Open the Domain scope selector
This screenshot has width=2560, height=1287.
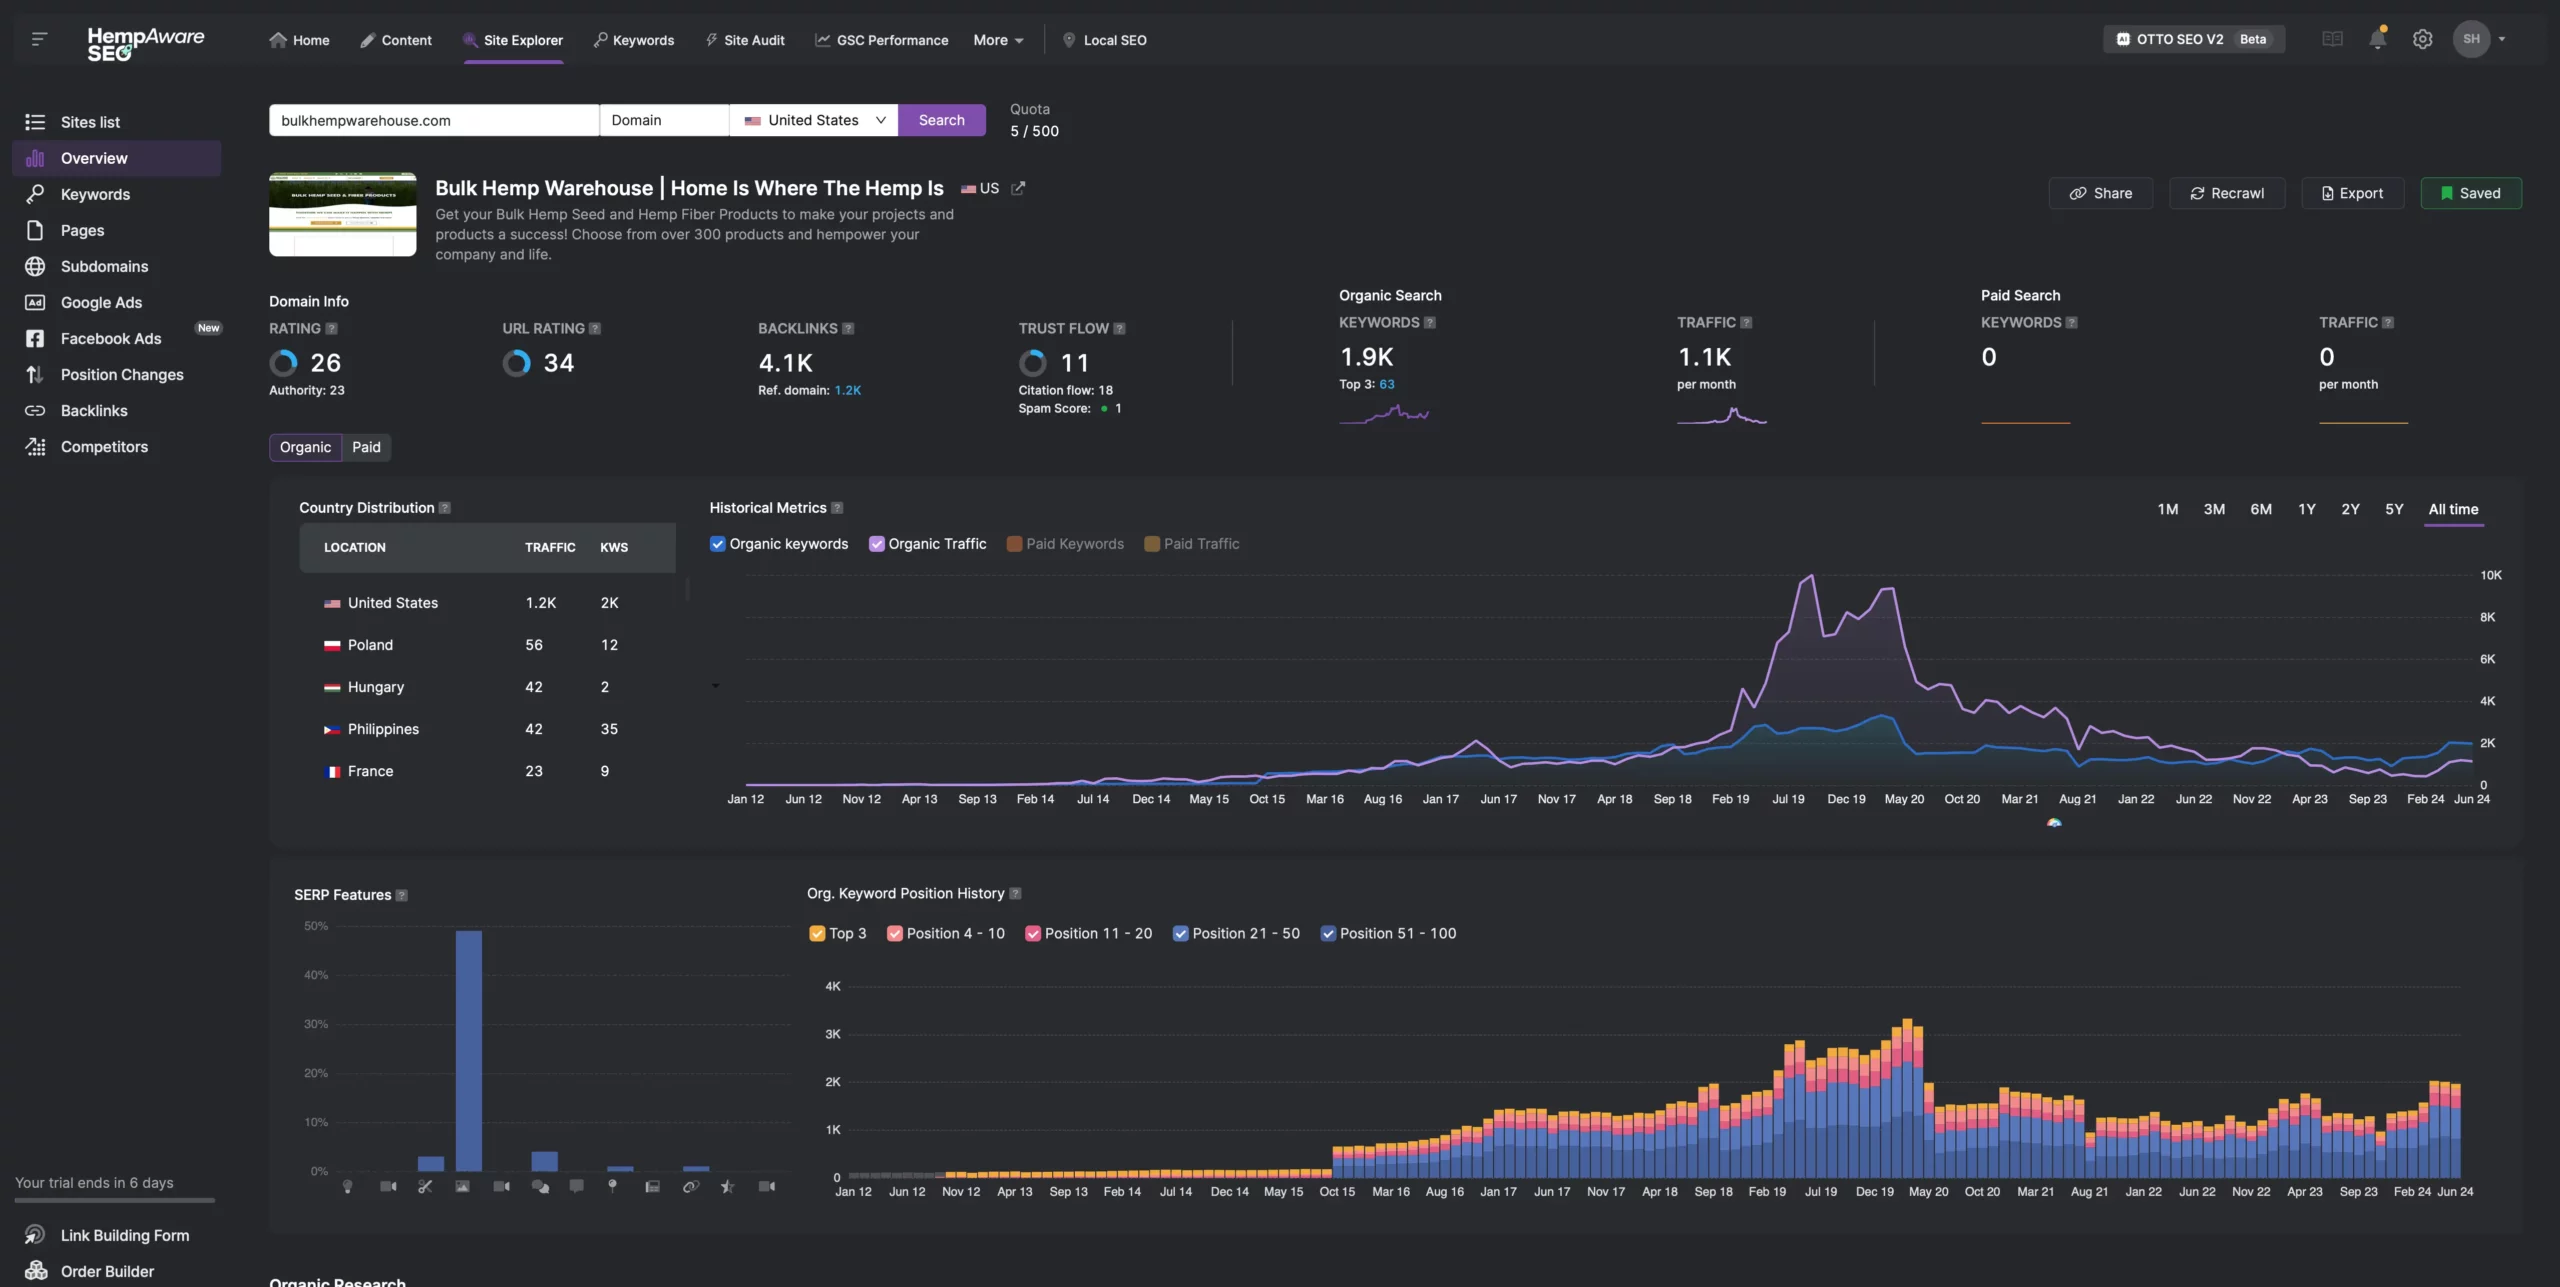pyautogui.click(x=664, y=120)
